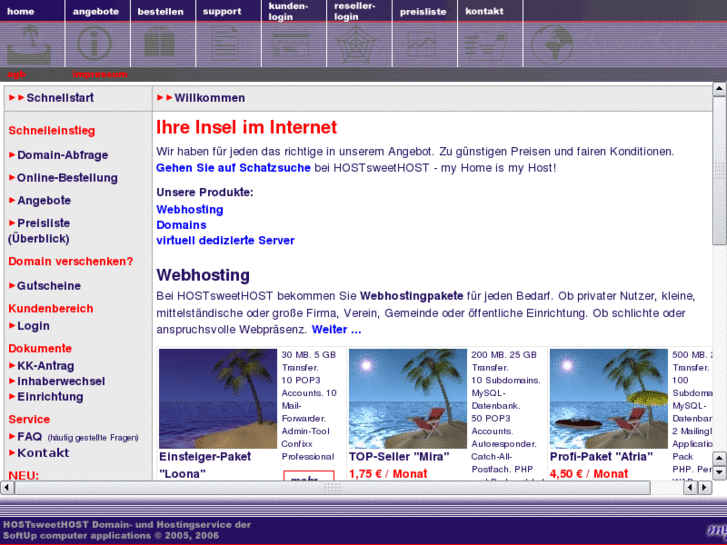
Task: Click the 'Einsteiger-Paket Loona' title
Action: 205,465
